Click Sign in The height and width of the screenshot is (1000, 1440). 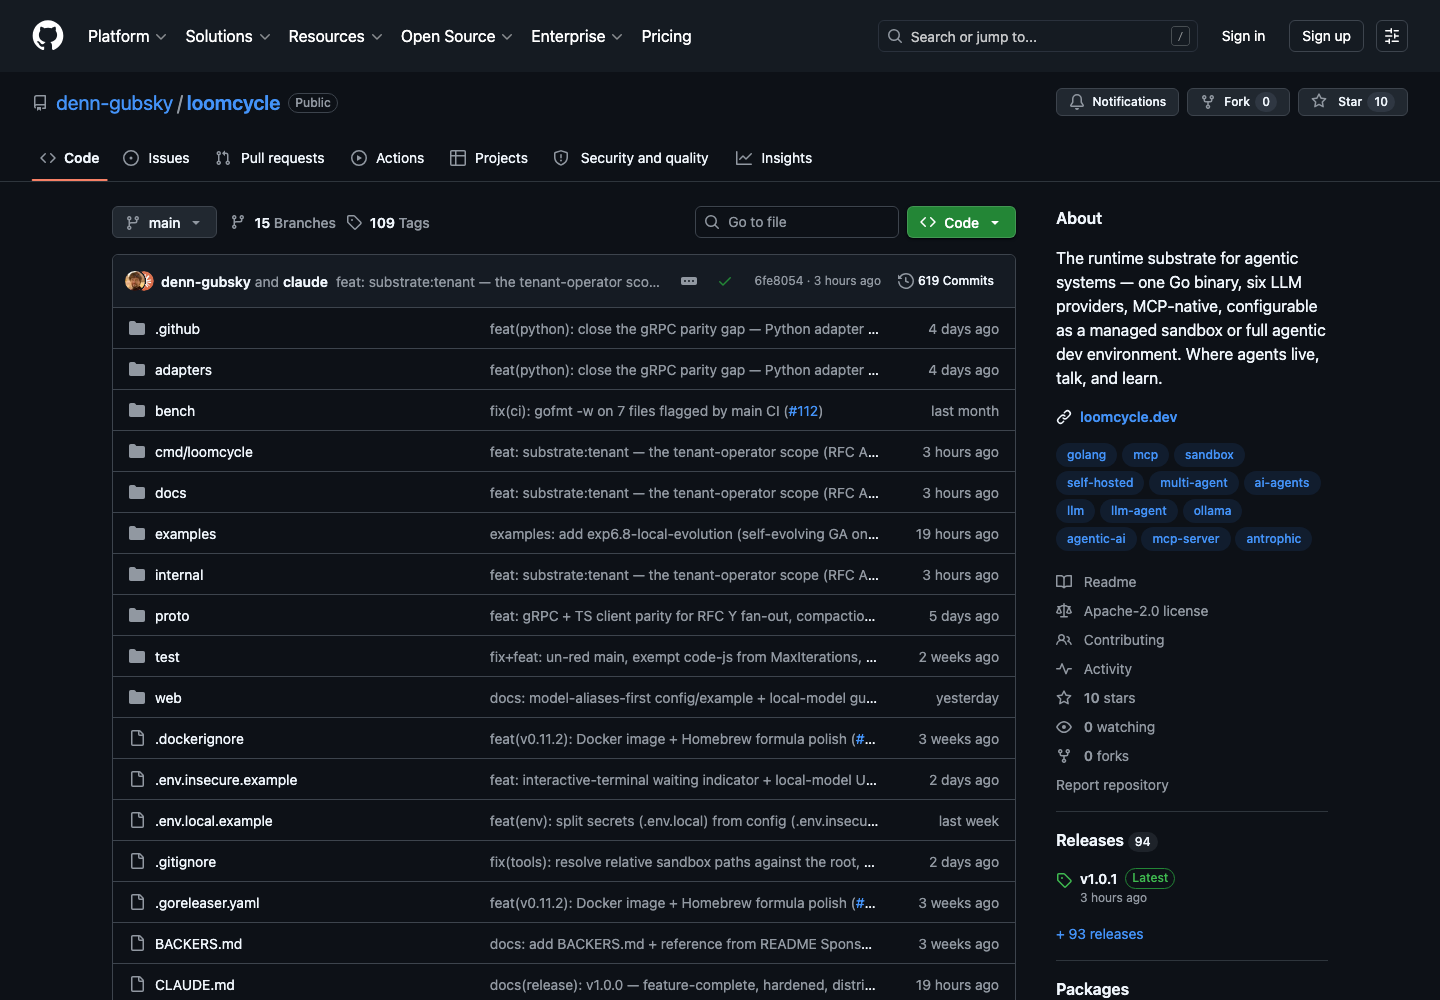click(1243, 36)
